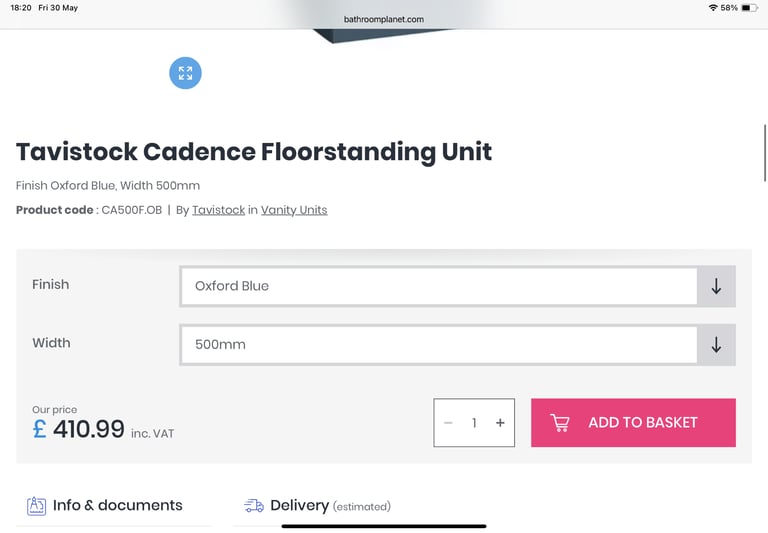Image resolution: width=768 pixels, height=533 pixels.
Task: Increase quantity with the plus button
Action: [x=500, y=423]
